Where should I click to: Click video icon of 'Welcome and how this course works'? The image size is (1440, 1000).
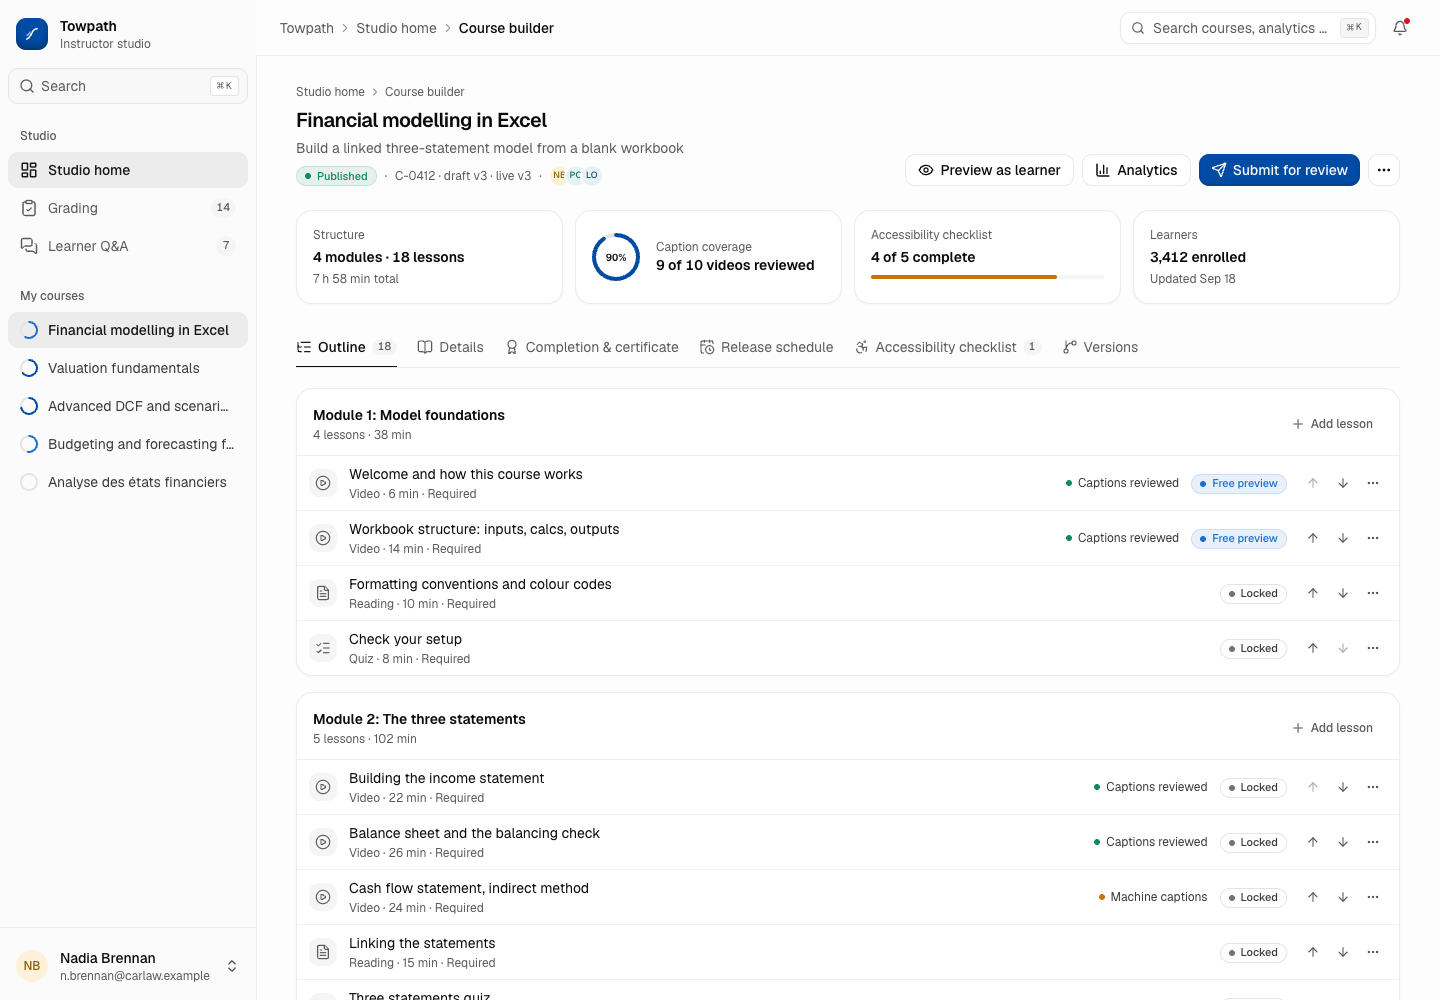[x=323, y=483]
